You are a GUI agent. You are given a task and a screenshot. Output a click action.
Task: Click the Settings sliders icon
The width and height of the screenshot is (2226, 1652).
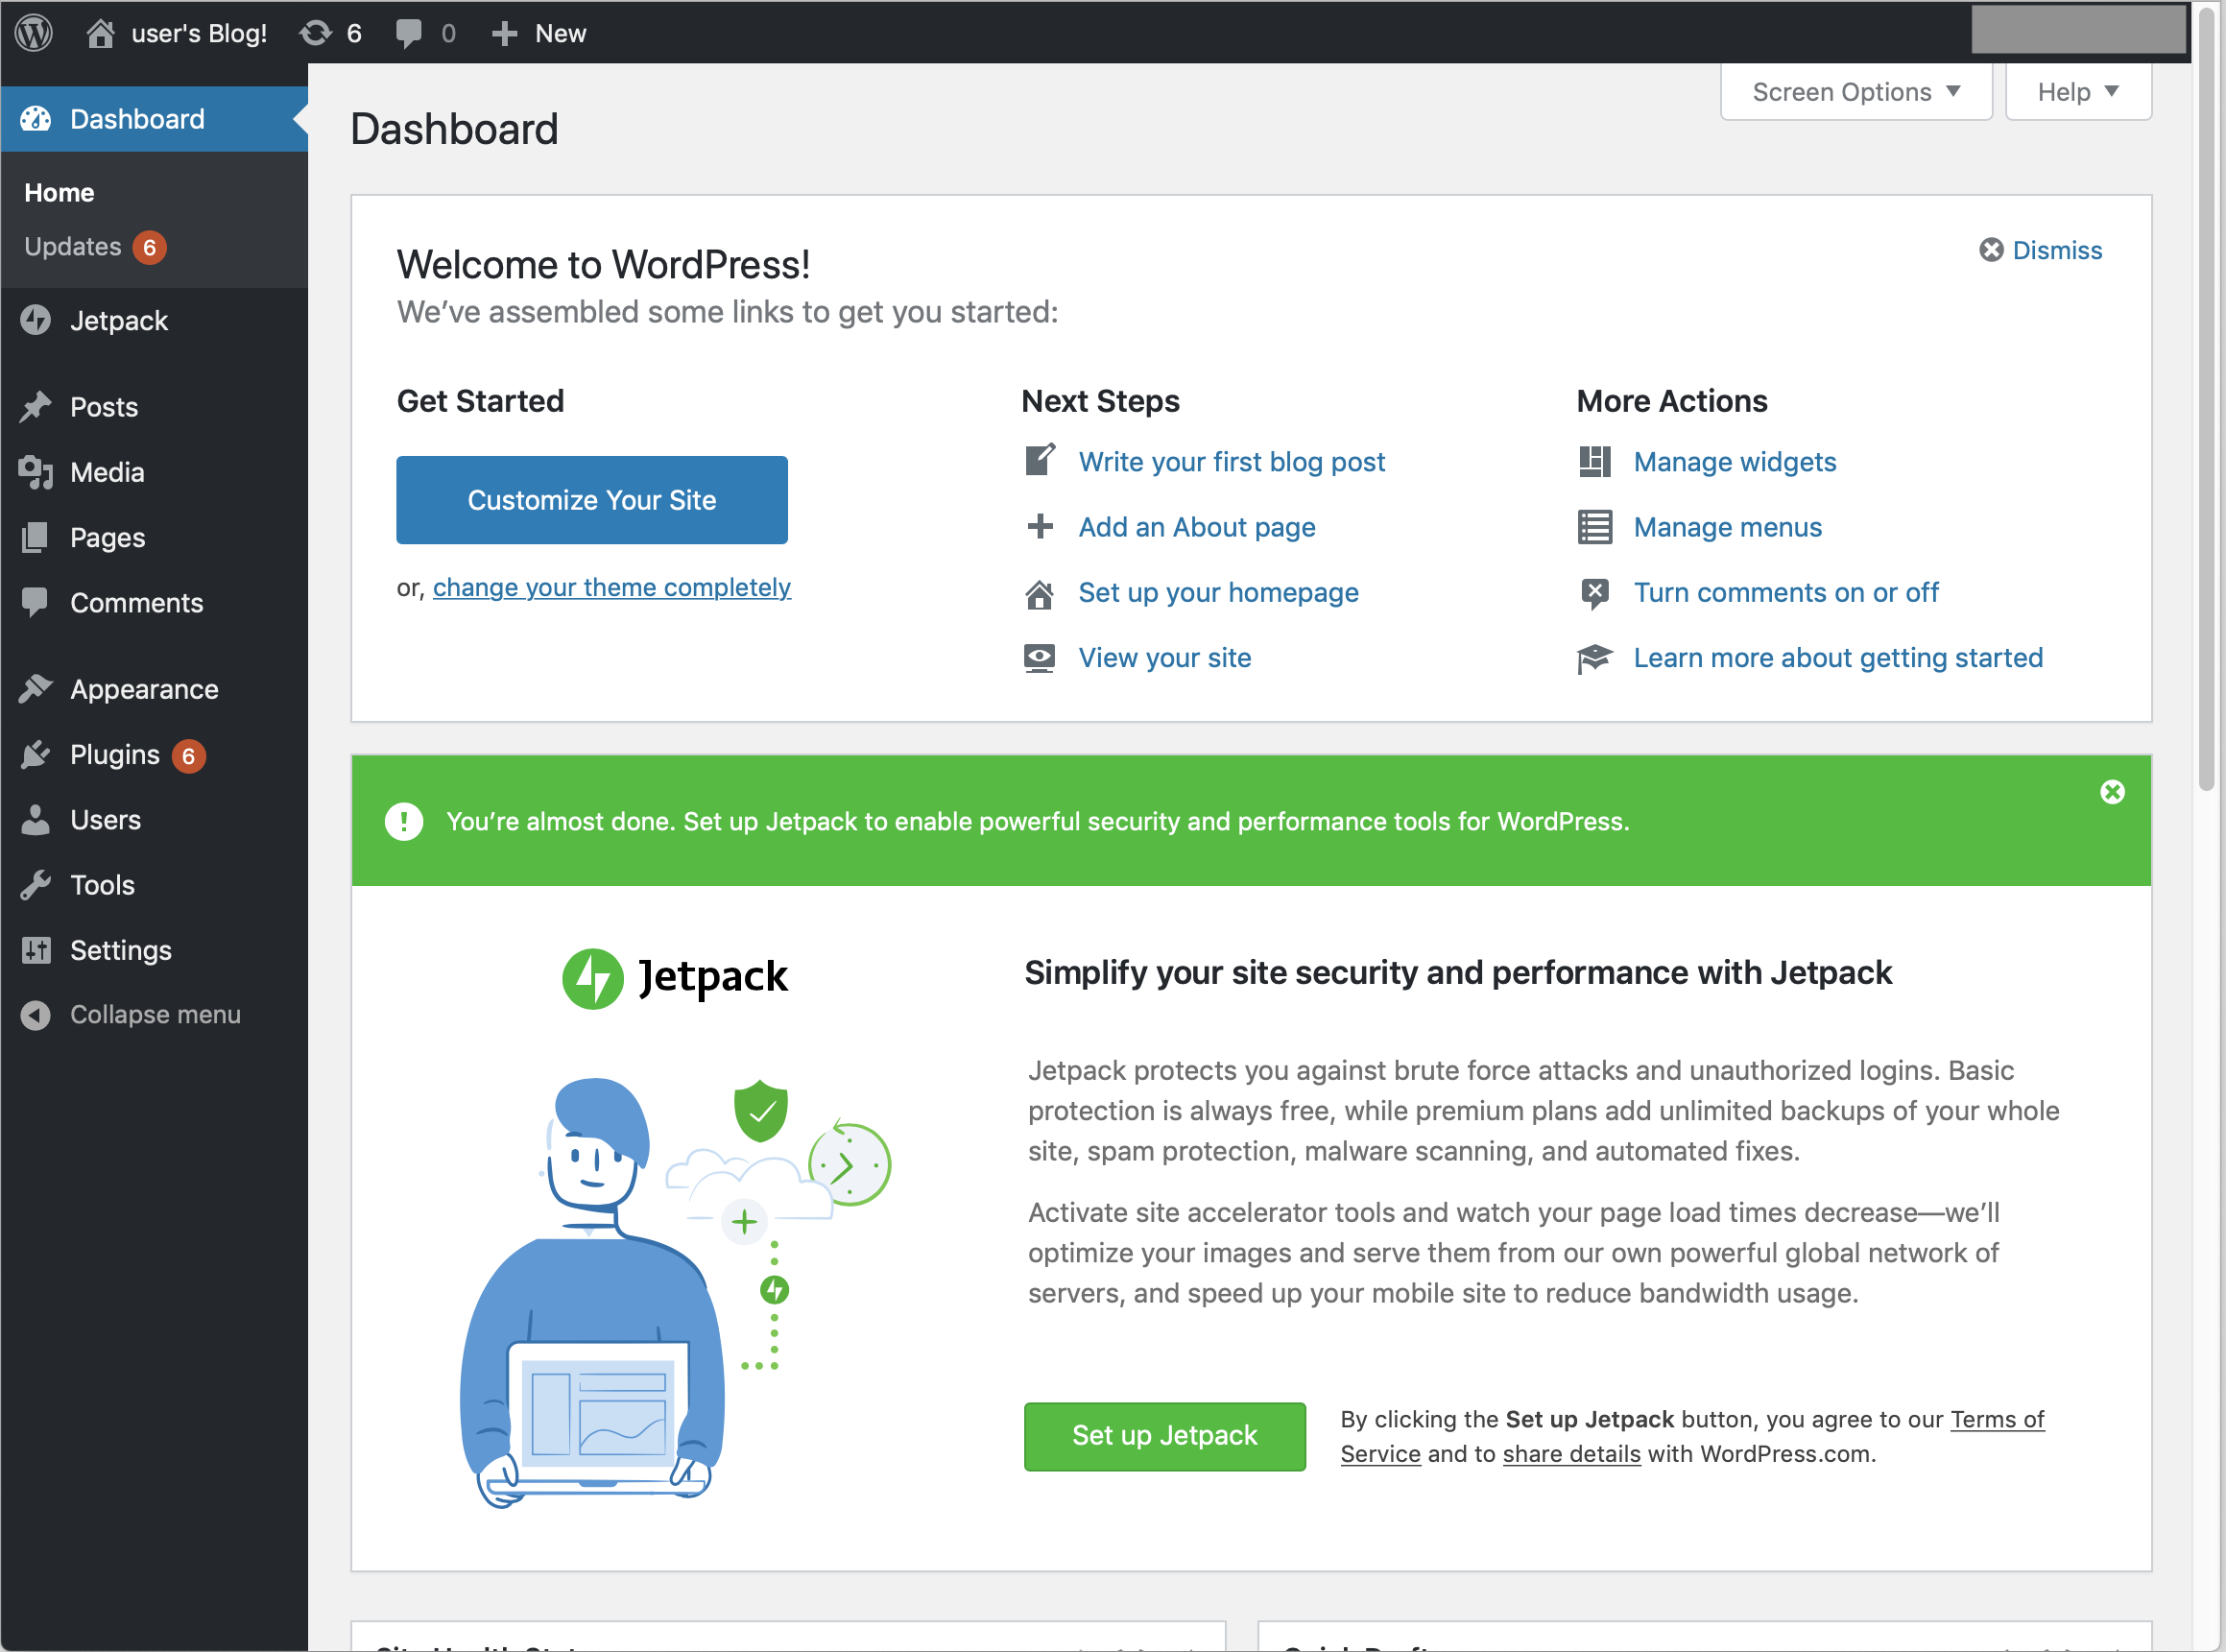click(36, 950)
